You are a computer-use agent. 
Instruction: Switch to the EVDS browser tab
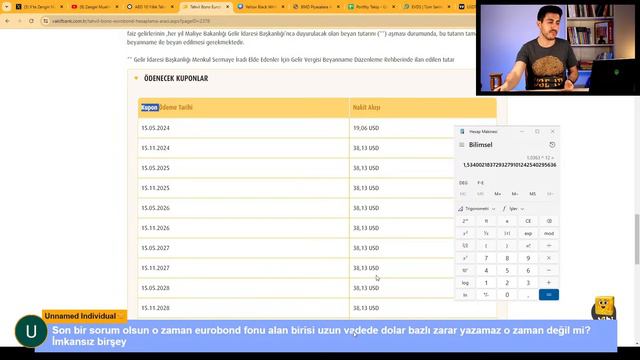tap(426, 7)
